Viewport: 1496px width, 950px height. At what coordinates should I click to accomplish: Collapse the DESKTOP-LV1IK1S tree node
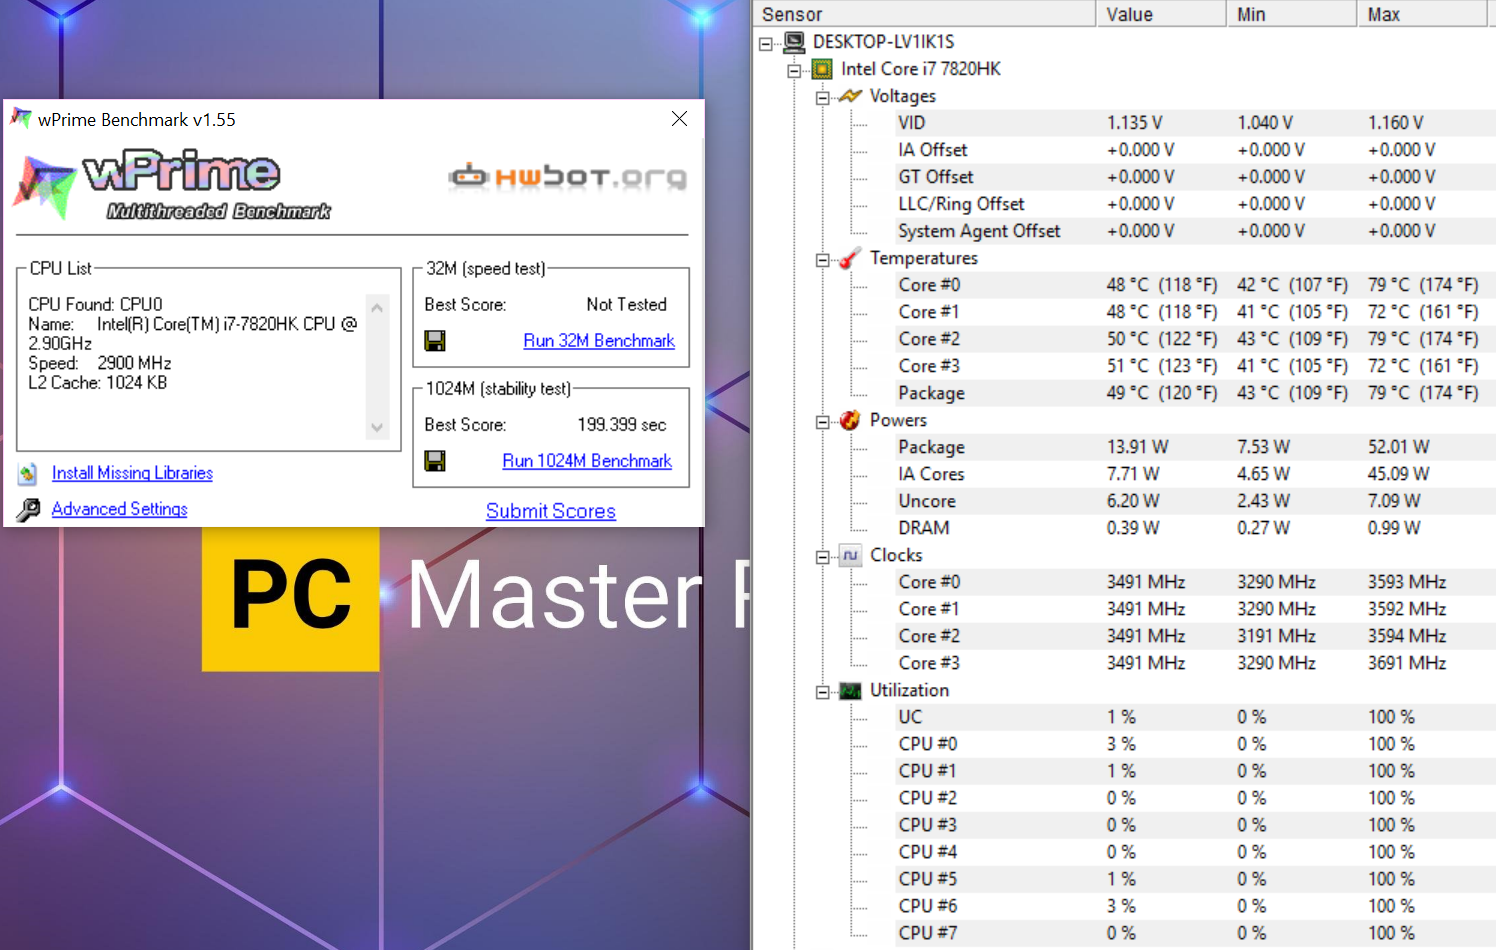766,43
